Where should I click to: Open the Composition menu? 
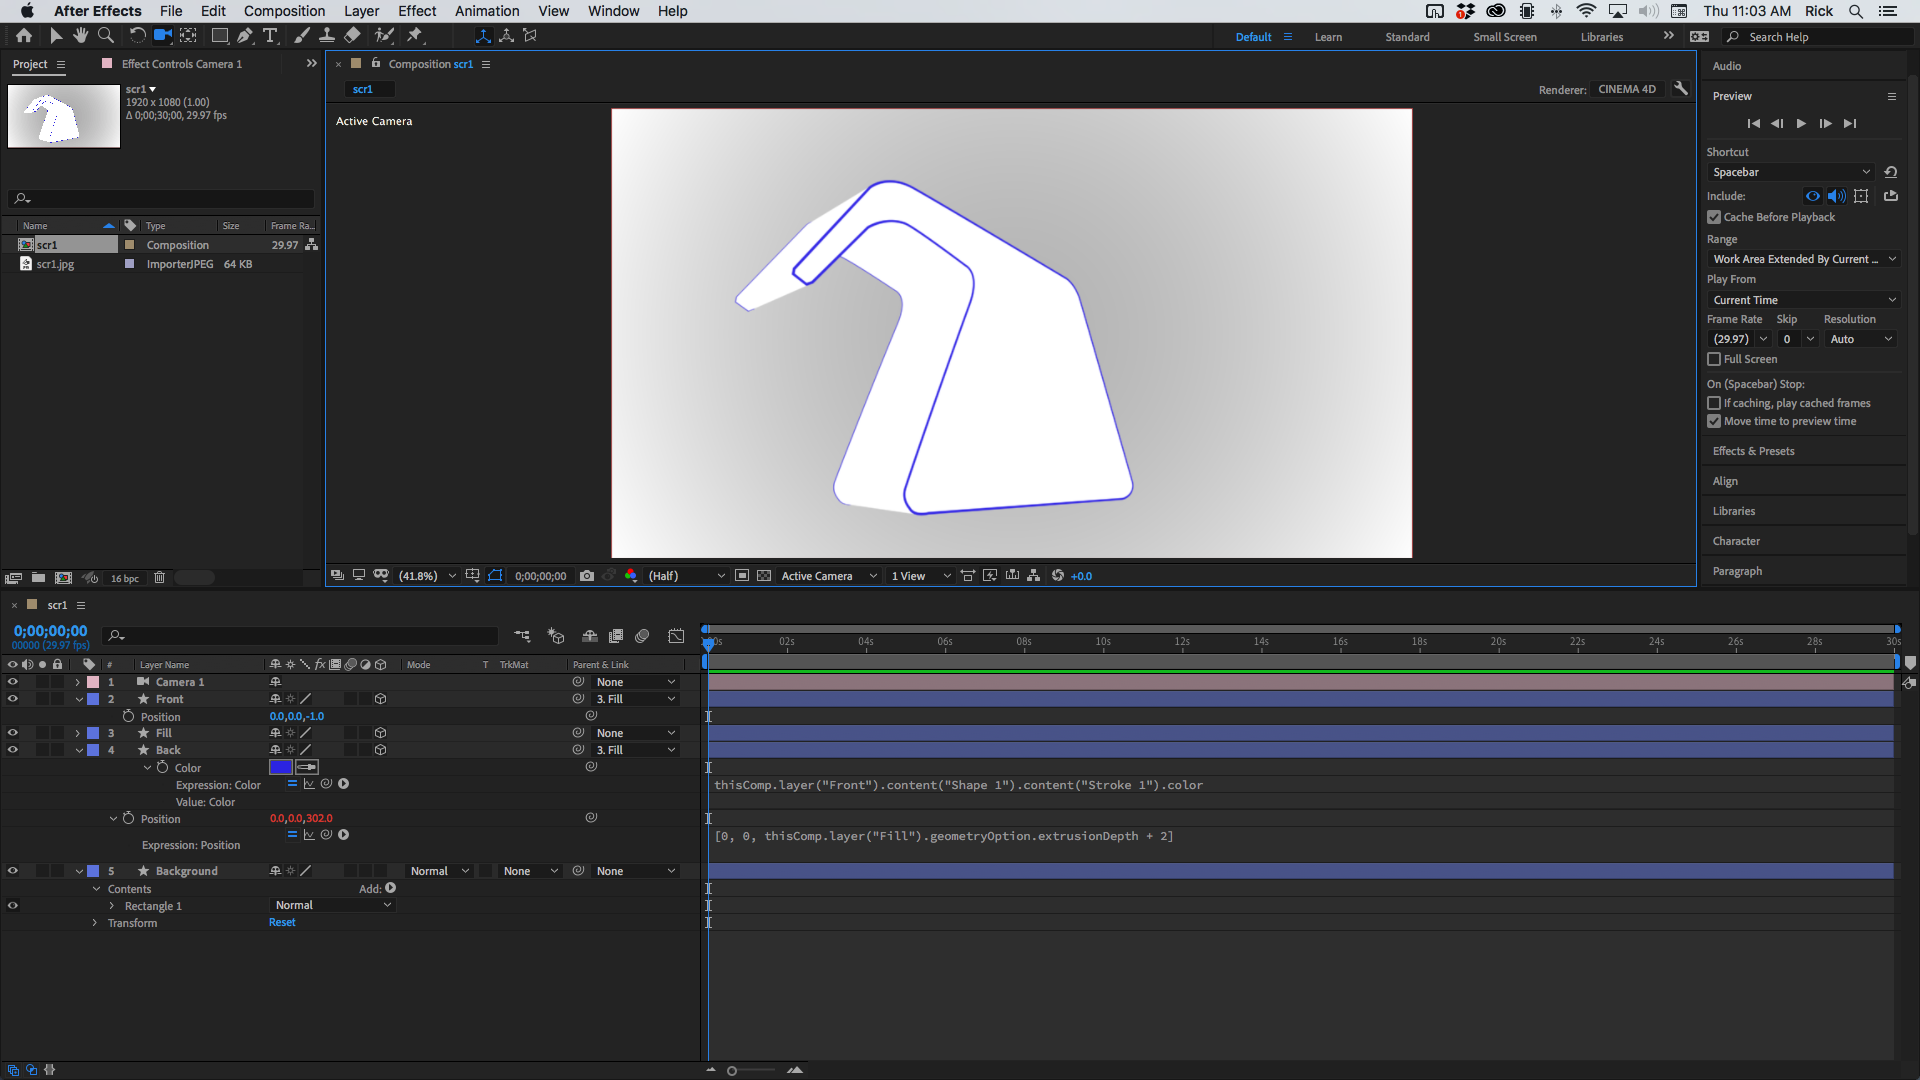coord(284,11)
